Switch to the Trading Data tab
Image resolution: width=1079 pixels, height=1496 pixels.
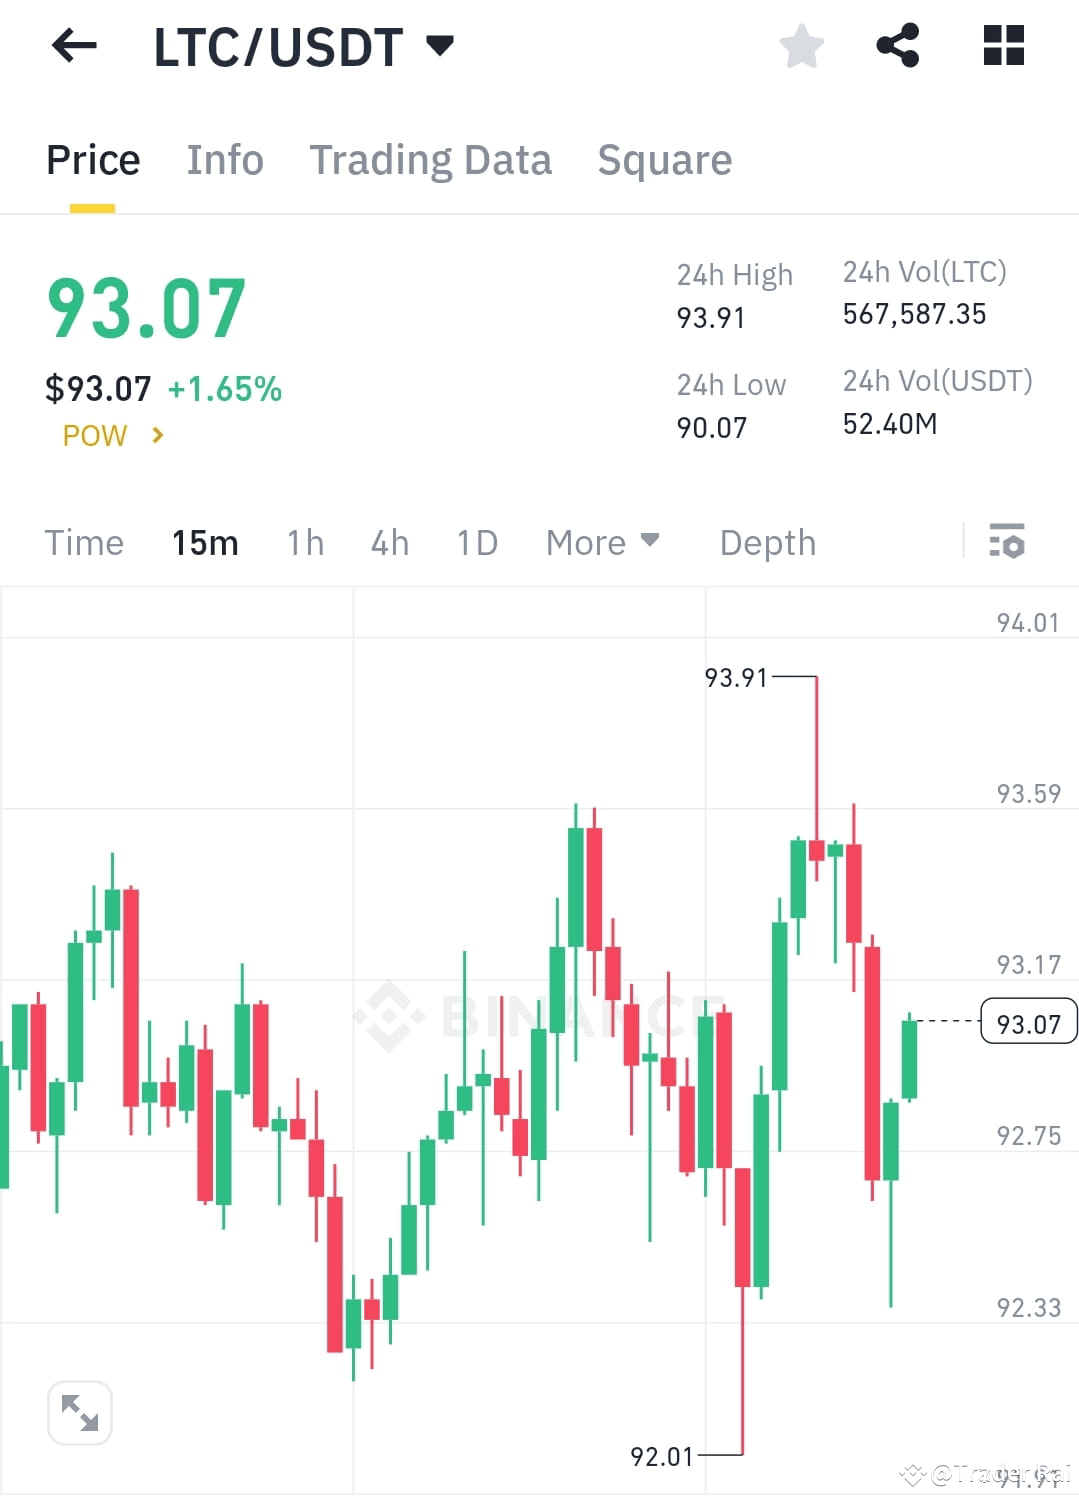coord(431,160)
